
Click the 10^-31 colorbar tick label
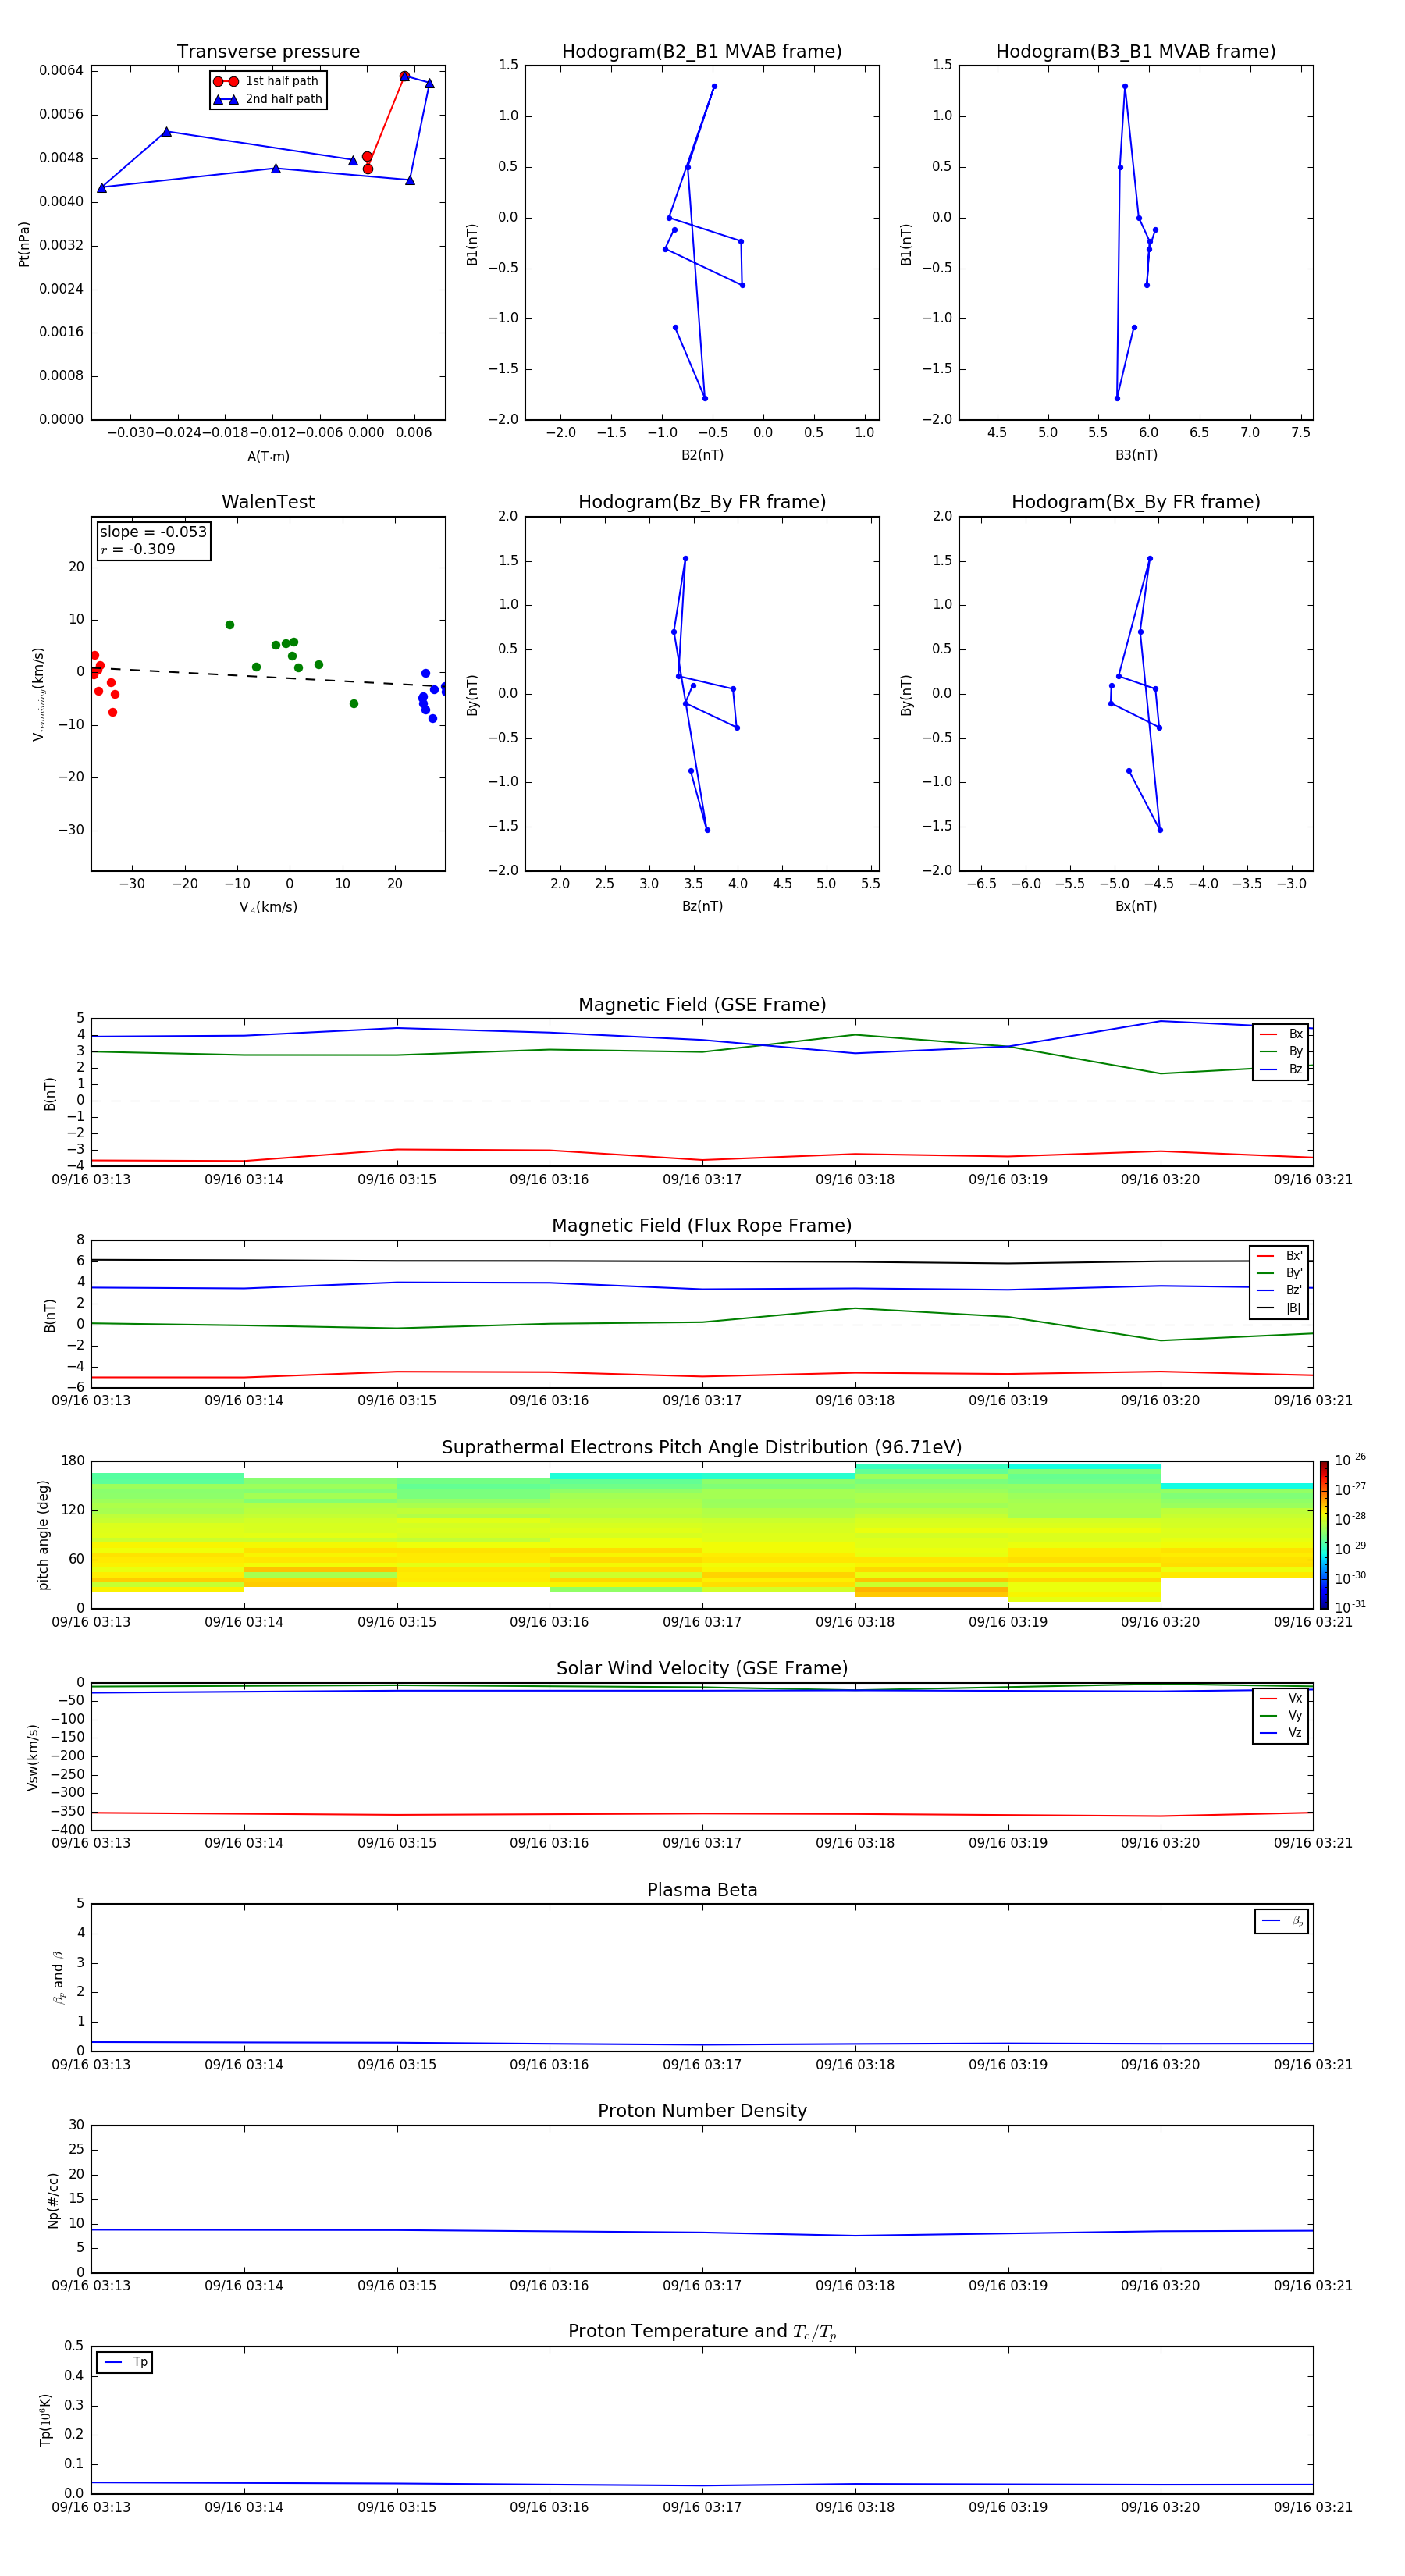[x=1350, y=1607]
